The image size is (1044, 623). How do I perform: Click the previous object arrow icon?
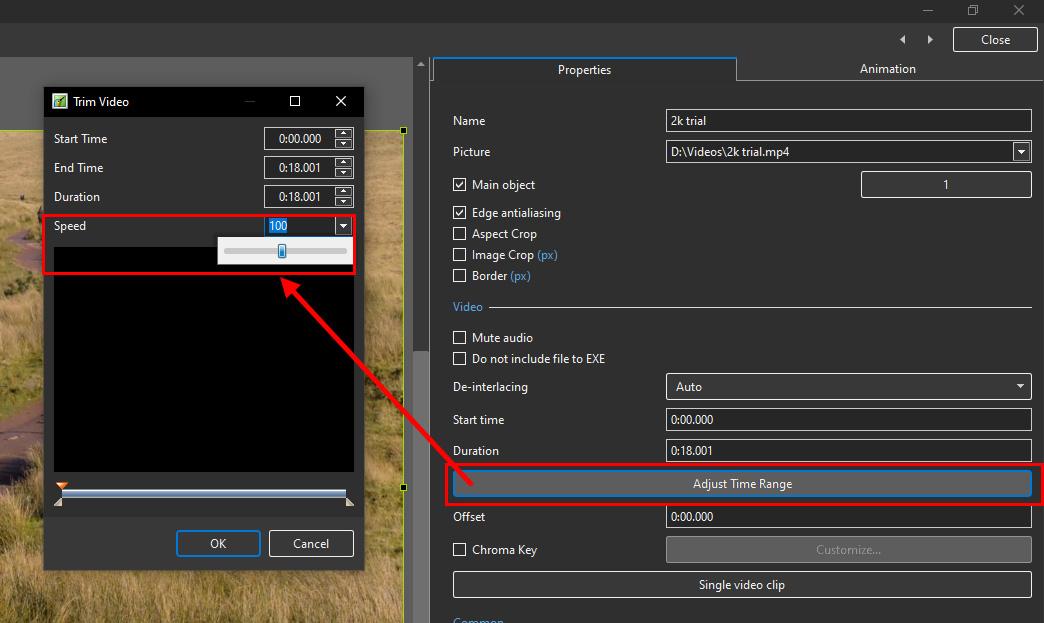click(x=903, y=40)
